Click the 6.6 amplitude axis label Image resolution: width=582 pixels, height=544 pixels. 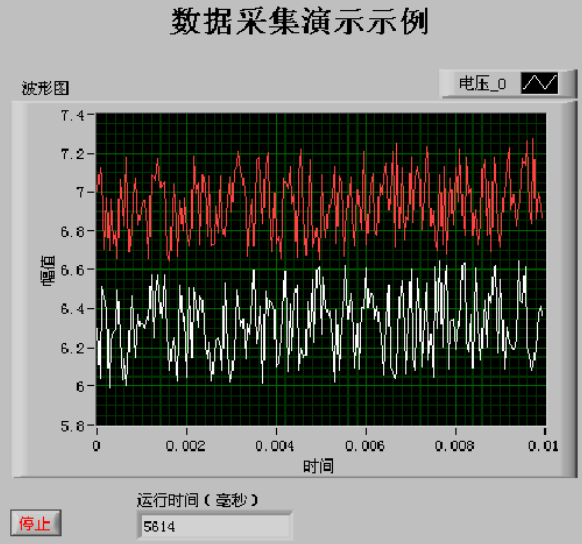coord(73,270)
